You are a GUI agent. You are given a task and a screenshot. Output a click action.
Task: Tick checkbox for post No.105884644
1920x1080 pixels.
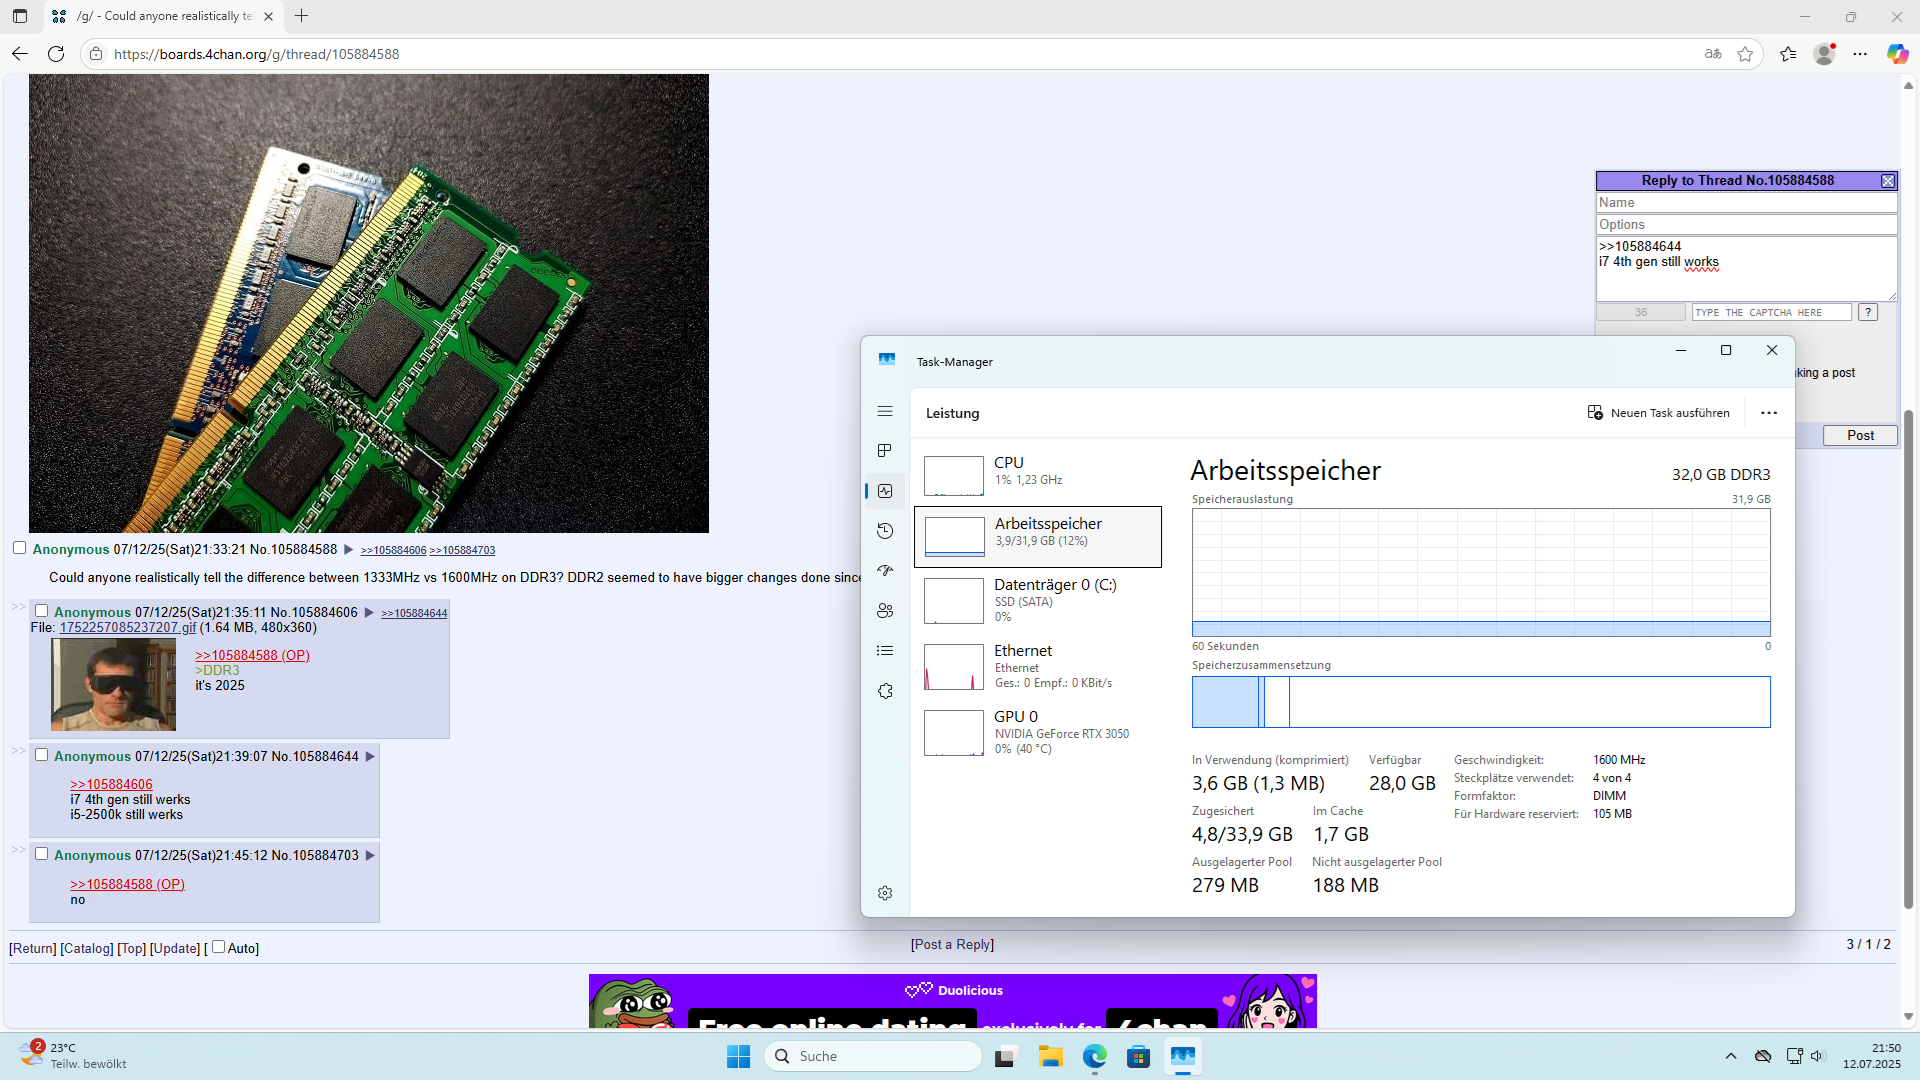(x=41, y=755)
